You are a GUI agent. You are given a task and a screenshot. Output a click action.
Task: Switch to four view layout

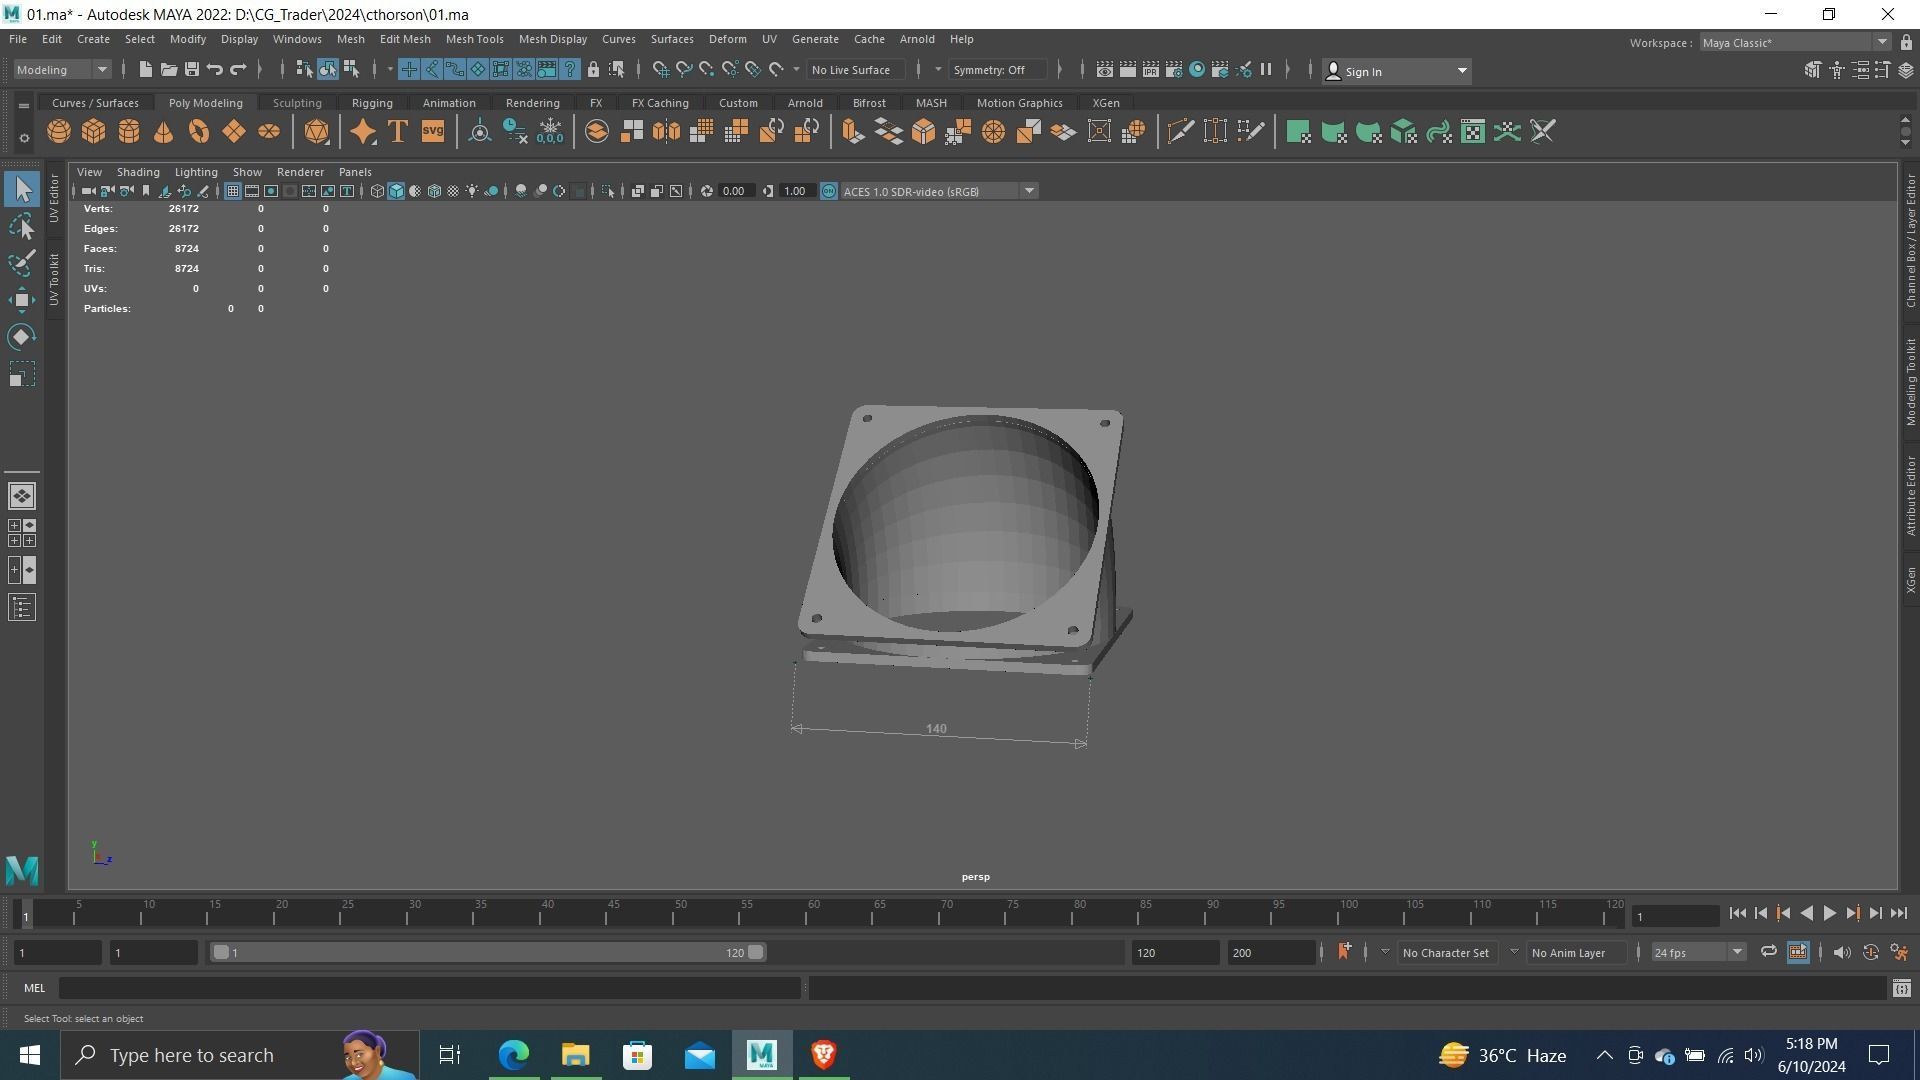click(22, 533)
